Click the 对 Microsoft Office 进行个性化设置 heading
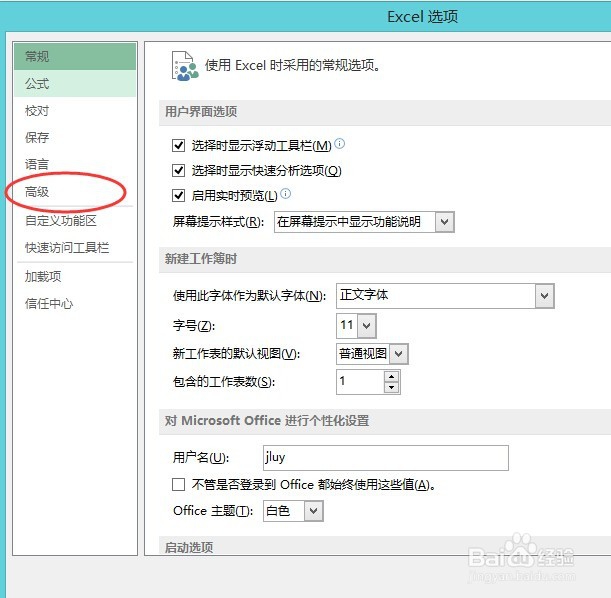611x598 pixels. [267, 421]
